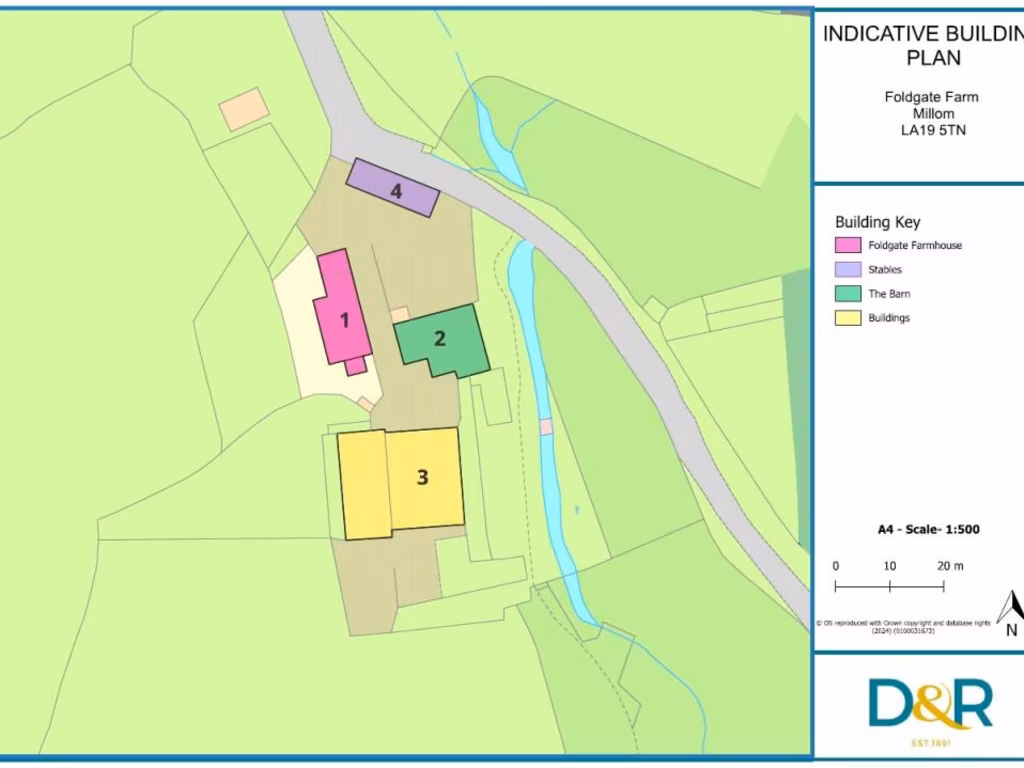Click the purple Stables key swatch
This screenshot has height=768, width=1024.
(x=847, y=269)
